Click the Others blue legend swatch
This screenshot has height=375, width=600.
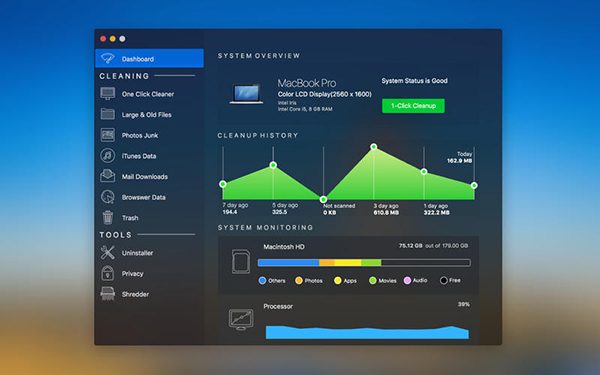[262, 280]
